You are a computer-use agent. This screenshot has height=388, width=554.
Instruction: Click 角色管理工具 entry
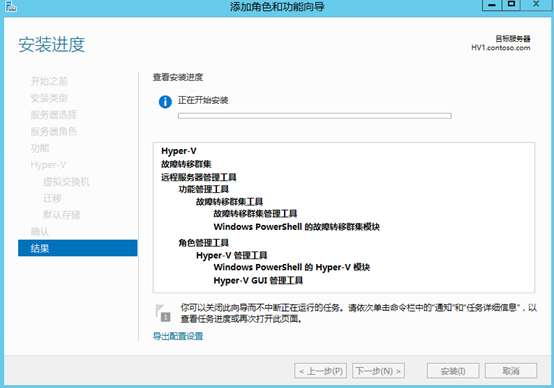coord(204,242)
